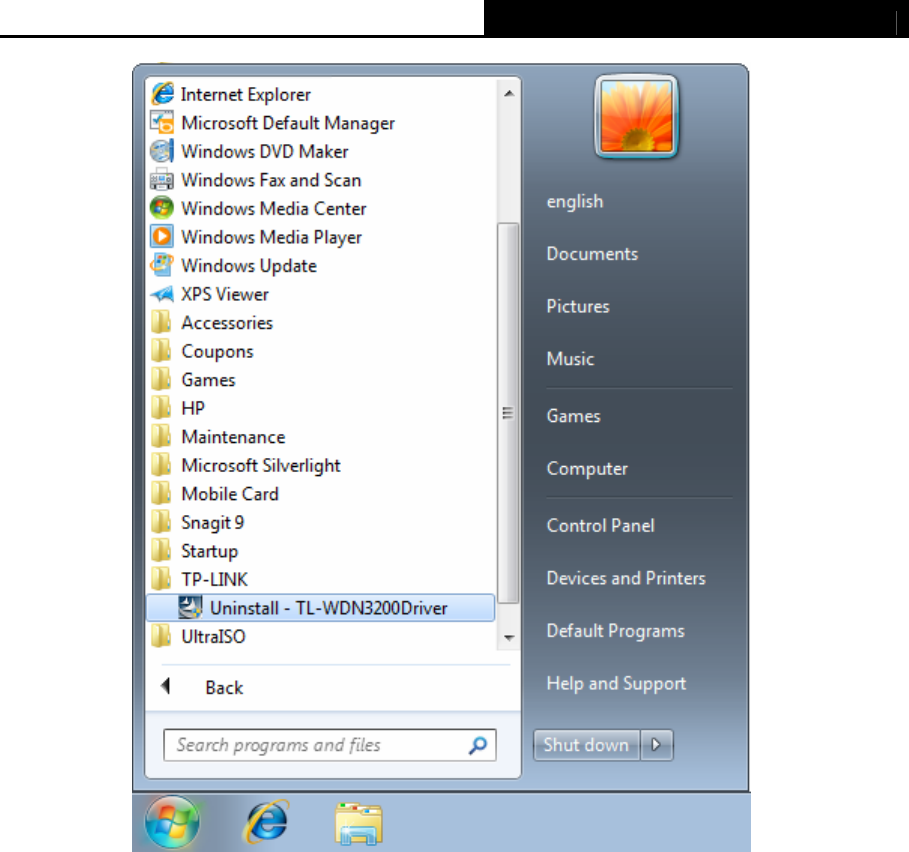Open Devices and Printers

click(626, 578)
